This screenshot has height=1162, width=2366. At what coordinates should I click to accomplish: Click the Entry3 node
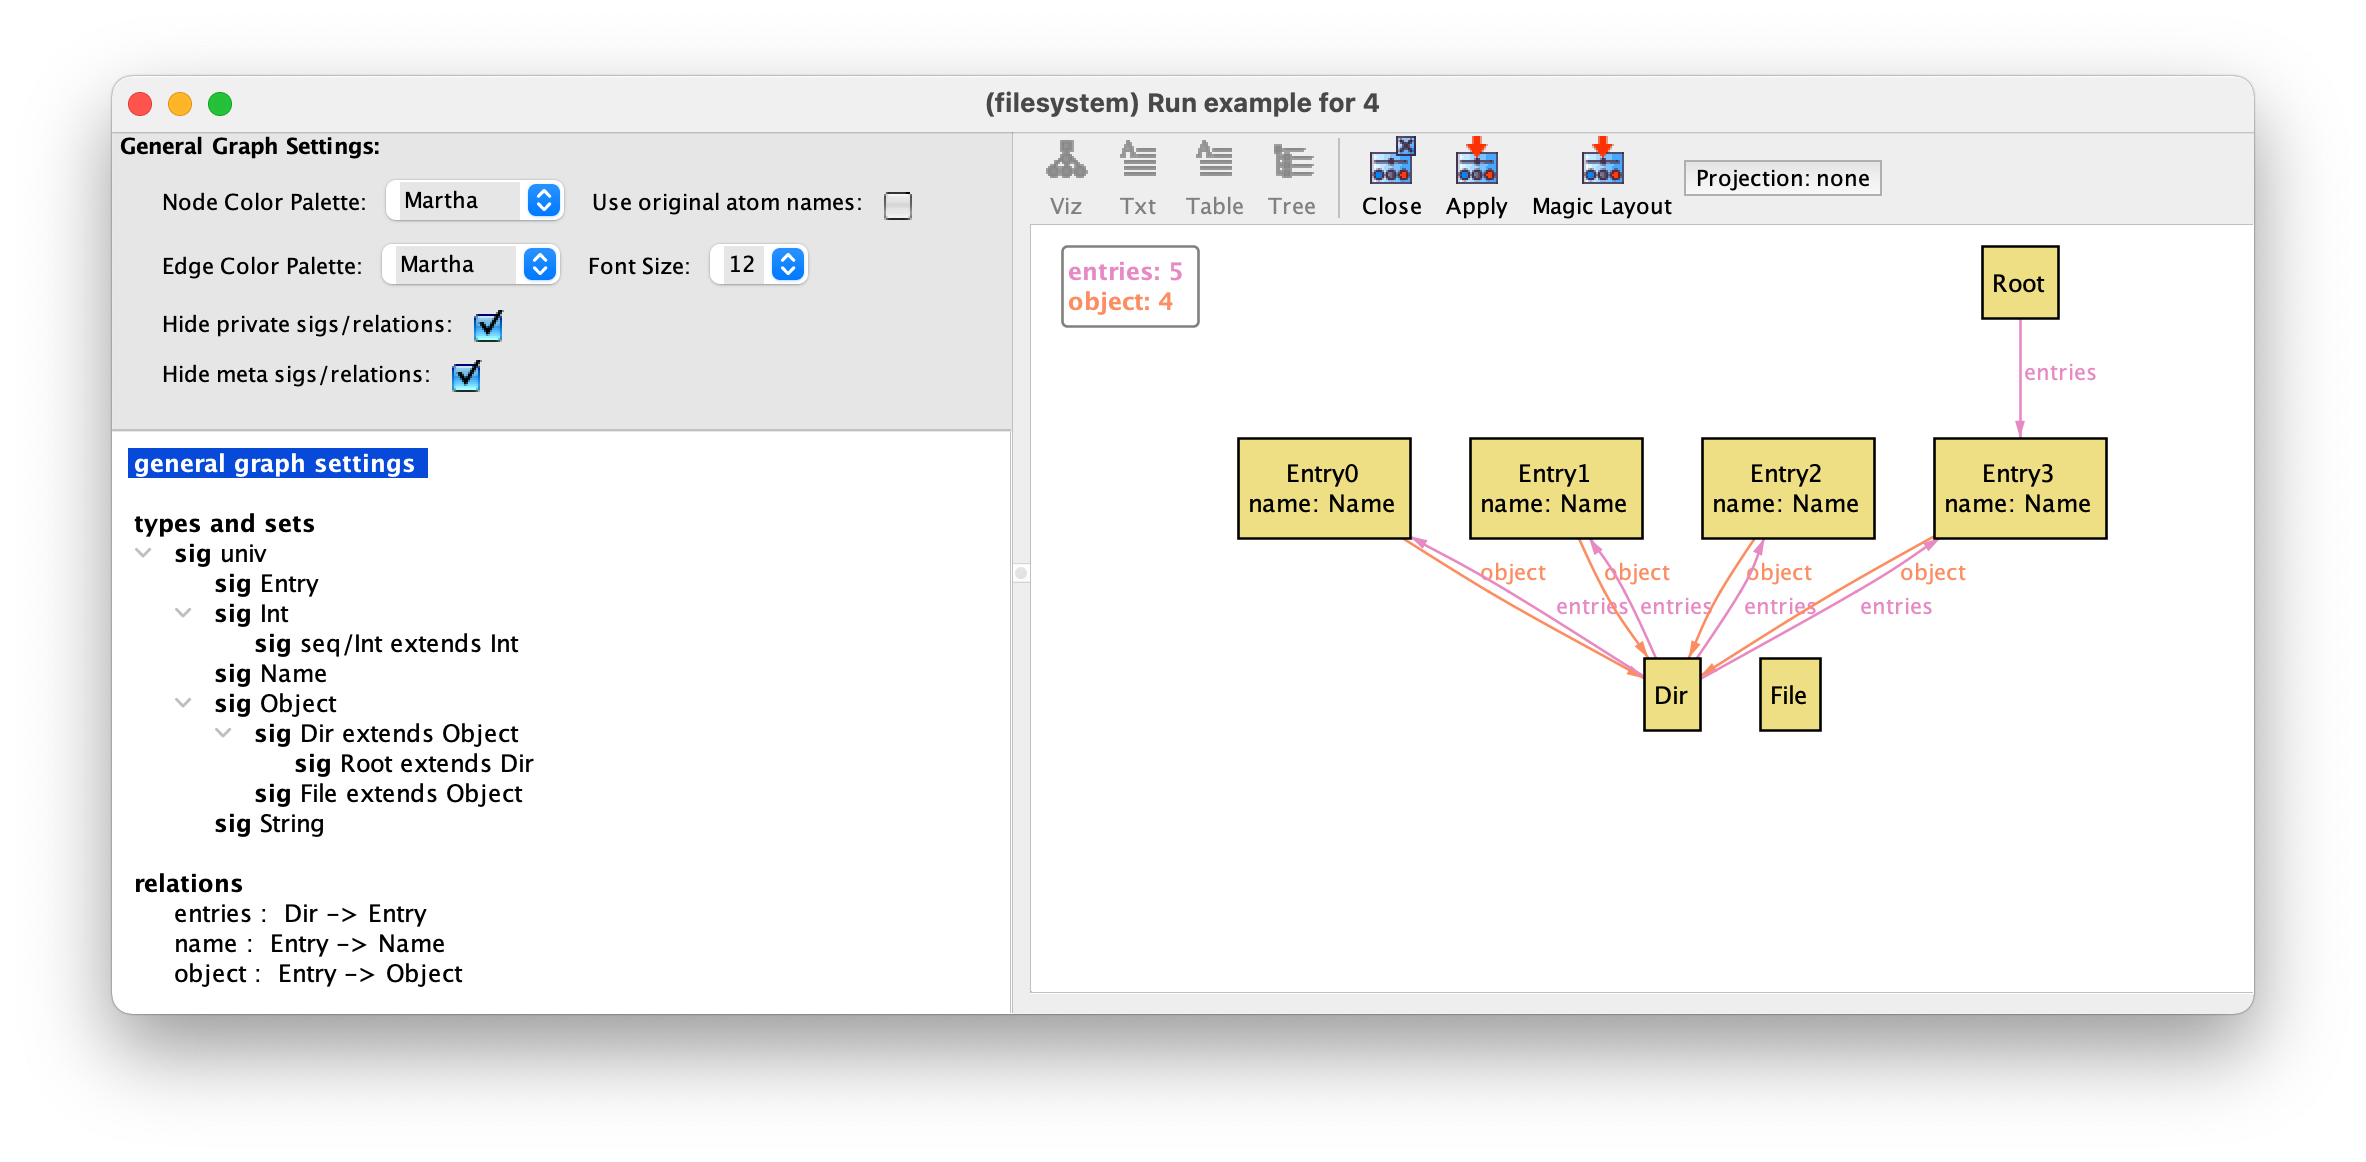pos(2019,488)
